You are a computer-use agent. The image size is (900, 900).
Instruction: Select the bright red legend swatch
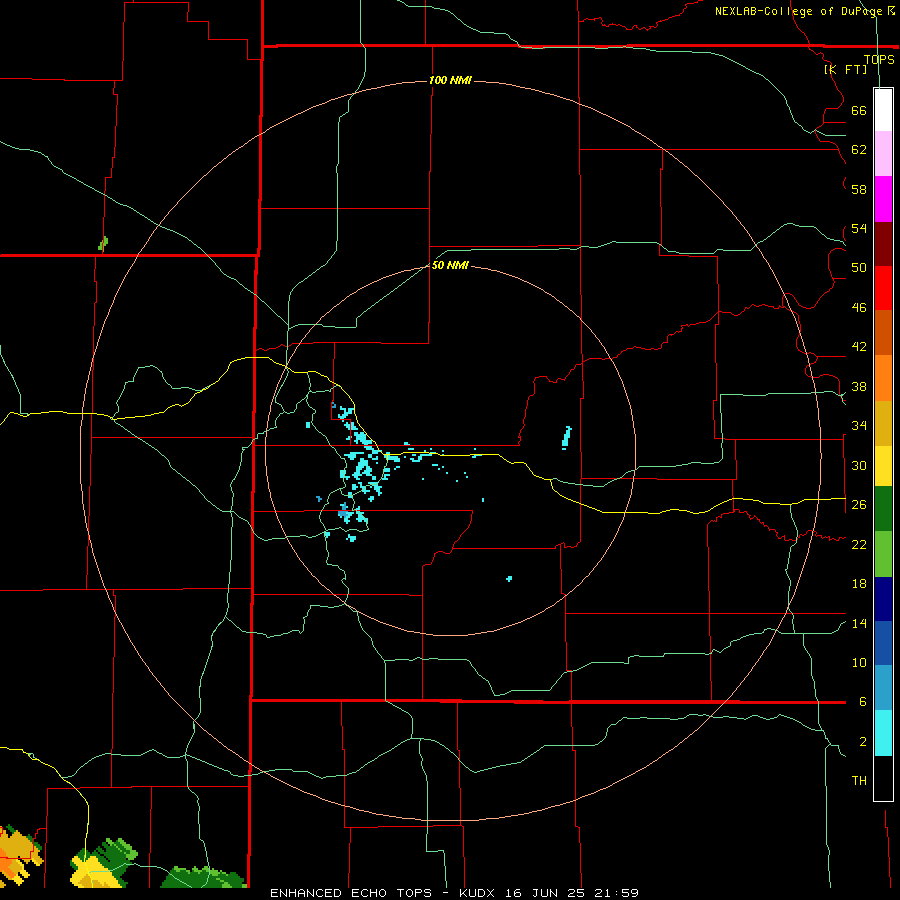tap(883, 288)
